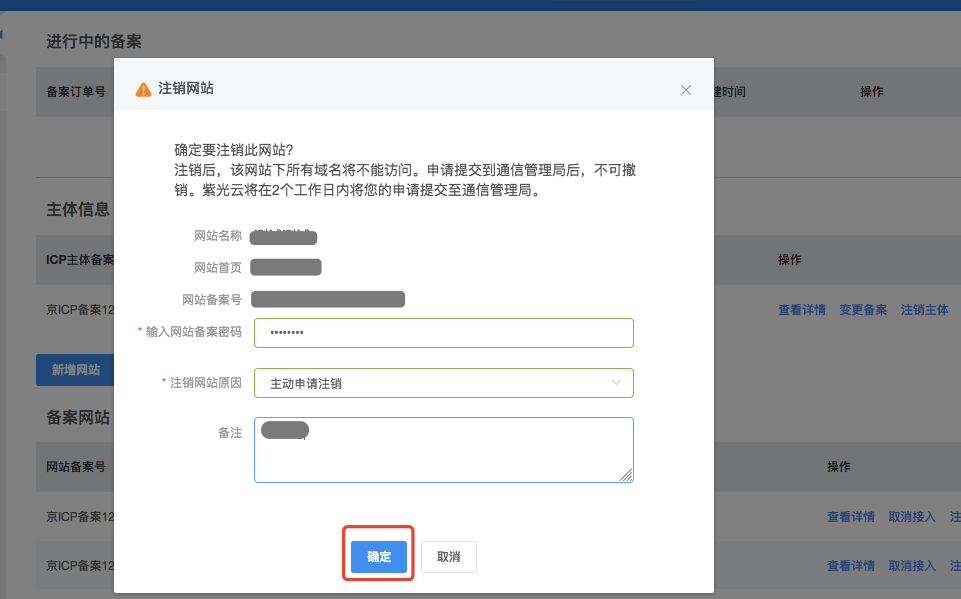Image resolution: width=961 pixels, height=599 pixels.
Task: Click the chevron arrow in 注销网站原因 selector
Action: coord(616,382)
